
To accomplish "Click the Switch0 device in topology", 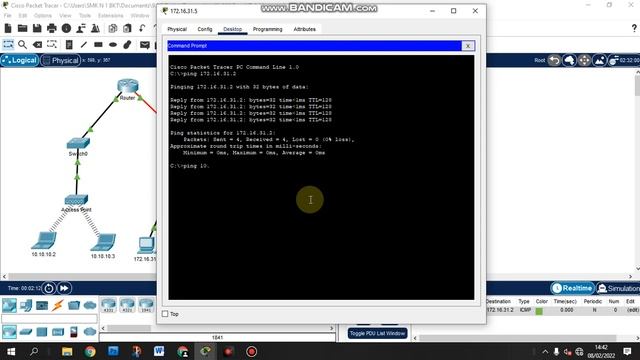I will pos(78,143).
